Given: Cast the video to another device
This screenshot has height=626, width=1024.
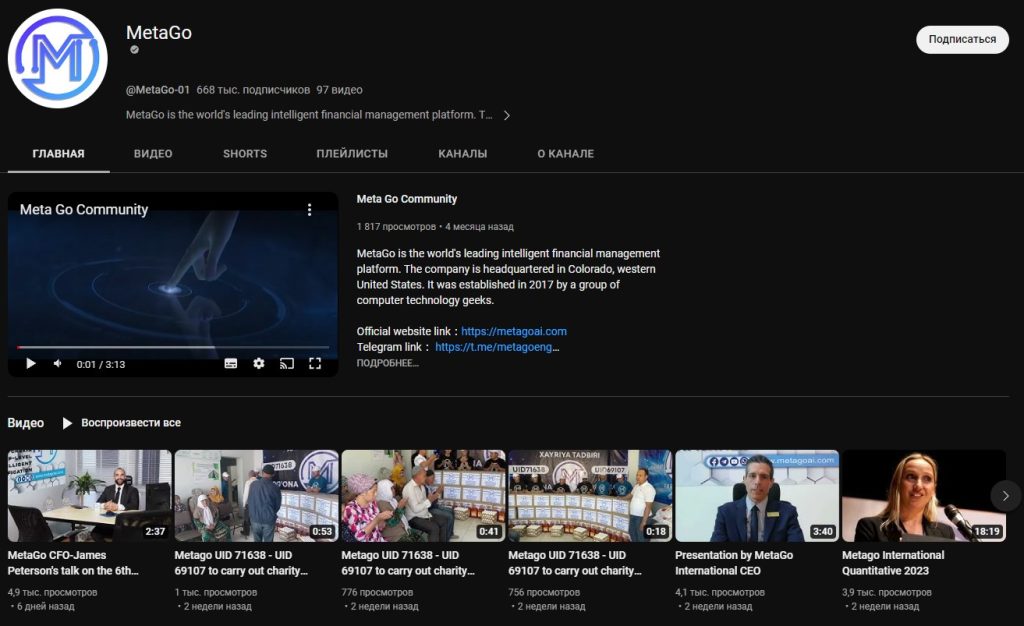Looking at the screenshot, I should [287, 364].
